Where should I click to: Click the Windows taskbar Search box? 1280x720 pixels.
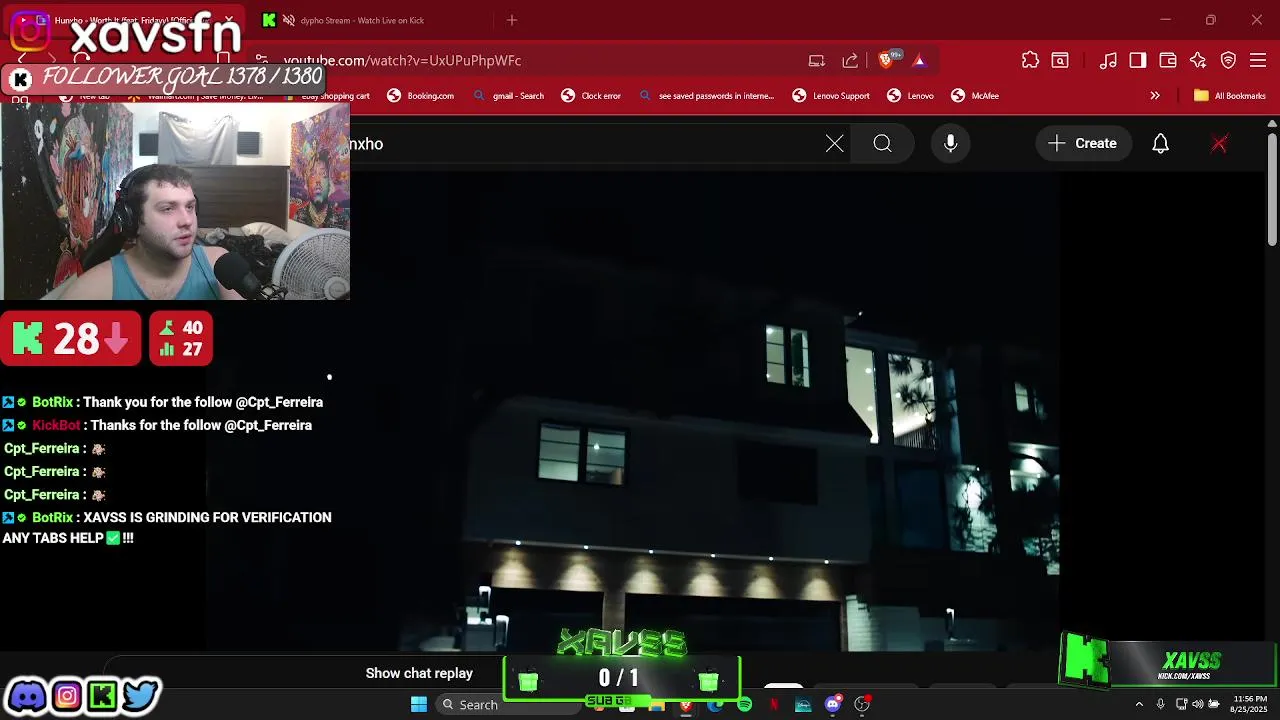(510, 704)
